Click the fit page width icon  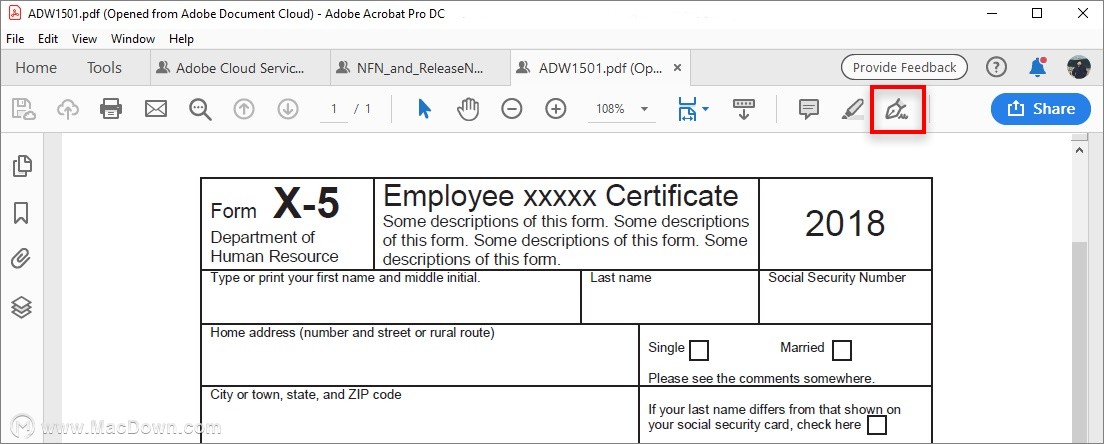[x=686, y=109]
